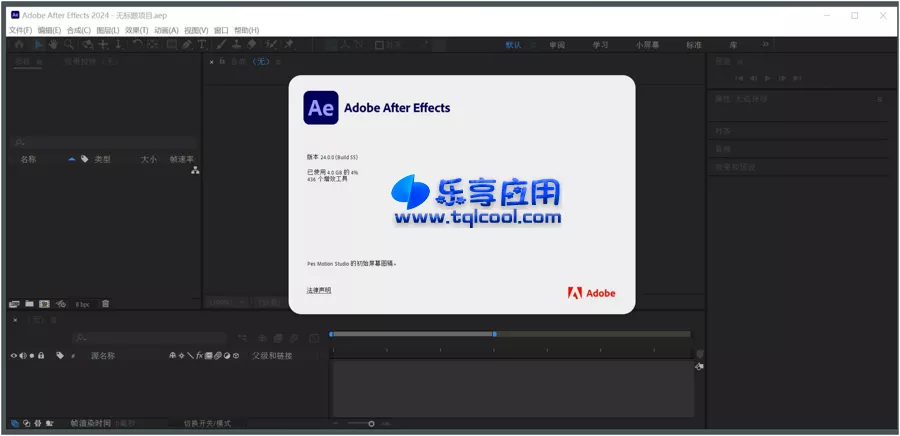Select the Brush tool
The height and width of the screenshot is (436, 900).
tap(221, 45)
